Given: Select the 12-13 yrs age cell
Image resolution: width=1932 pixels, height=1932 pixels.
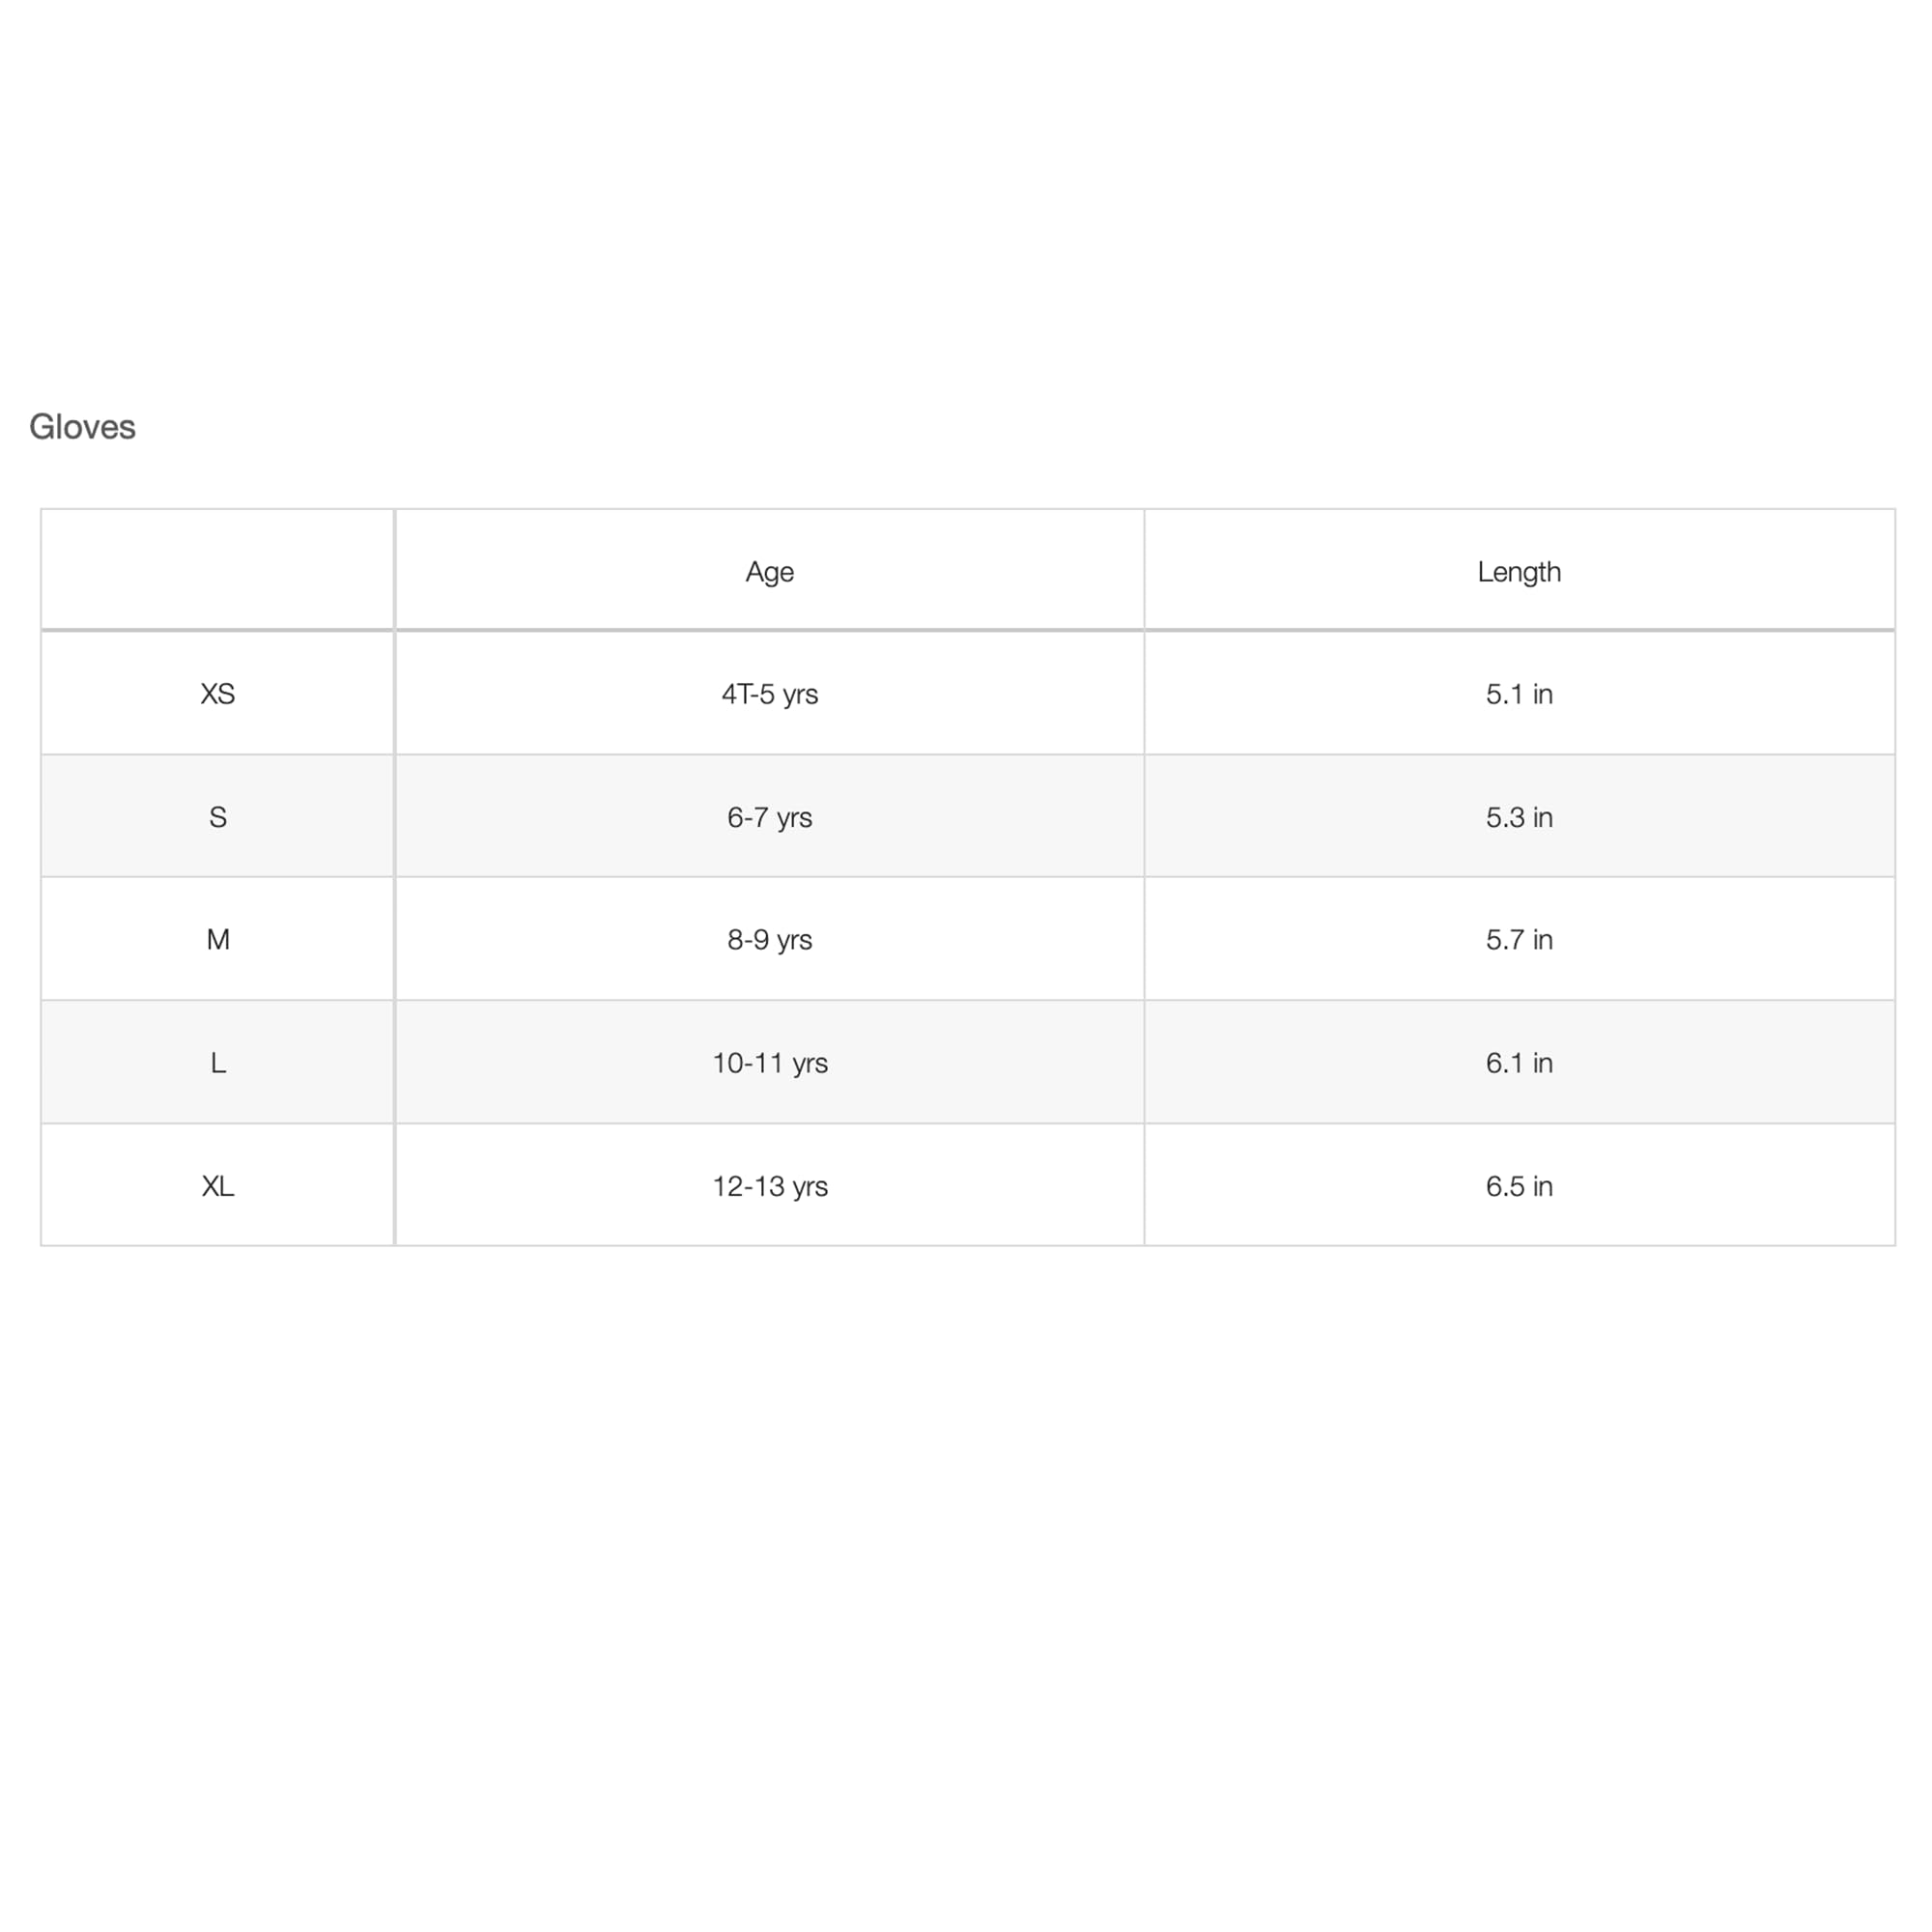Looking at the screenshot, I should (769, 1186).
